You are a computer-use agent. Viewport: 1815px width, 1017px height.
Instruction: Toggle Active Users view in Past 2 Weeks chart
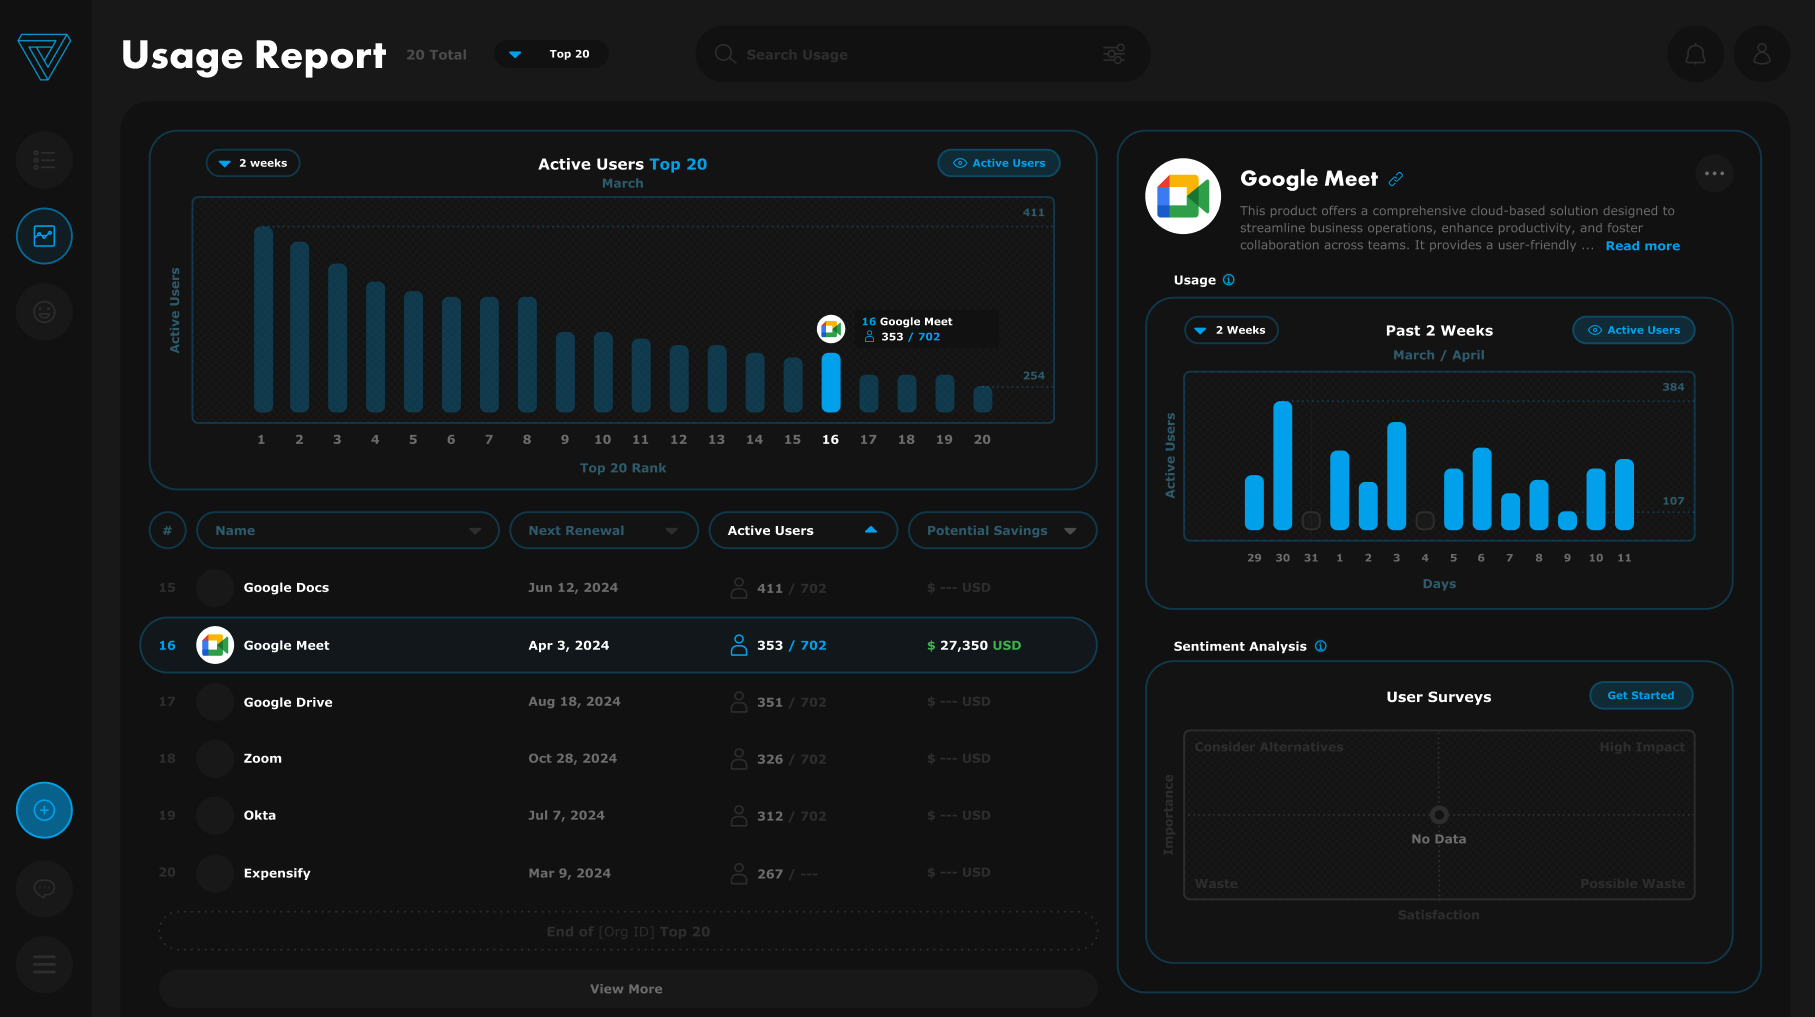click(x=1634, y=330)
